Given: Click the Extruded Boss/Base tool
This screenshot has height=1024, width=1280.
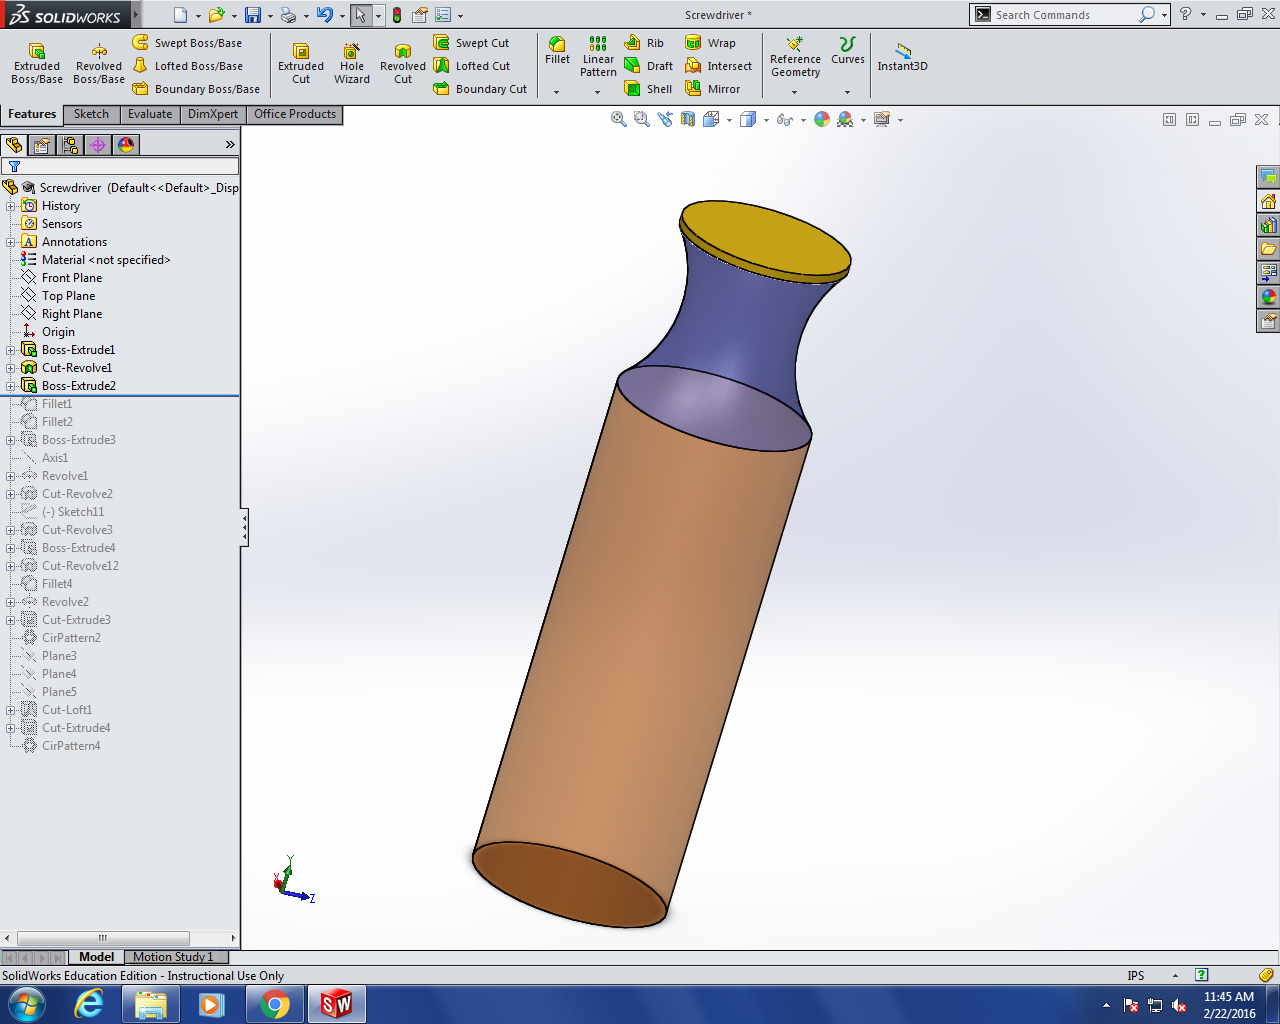Looking at the screenshot, I should coord(37,64).
